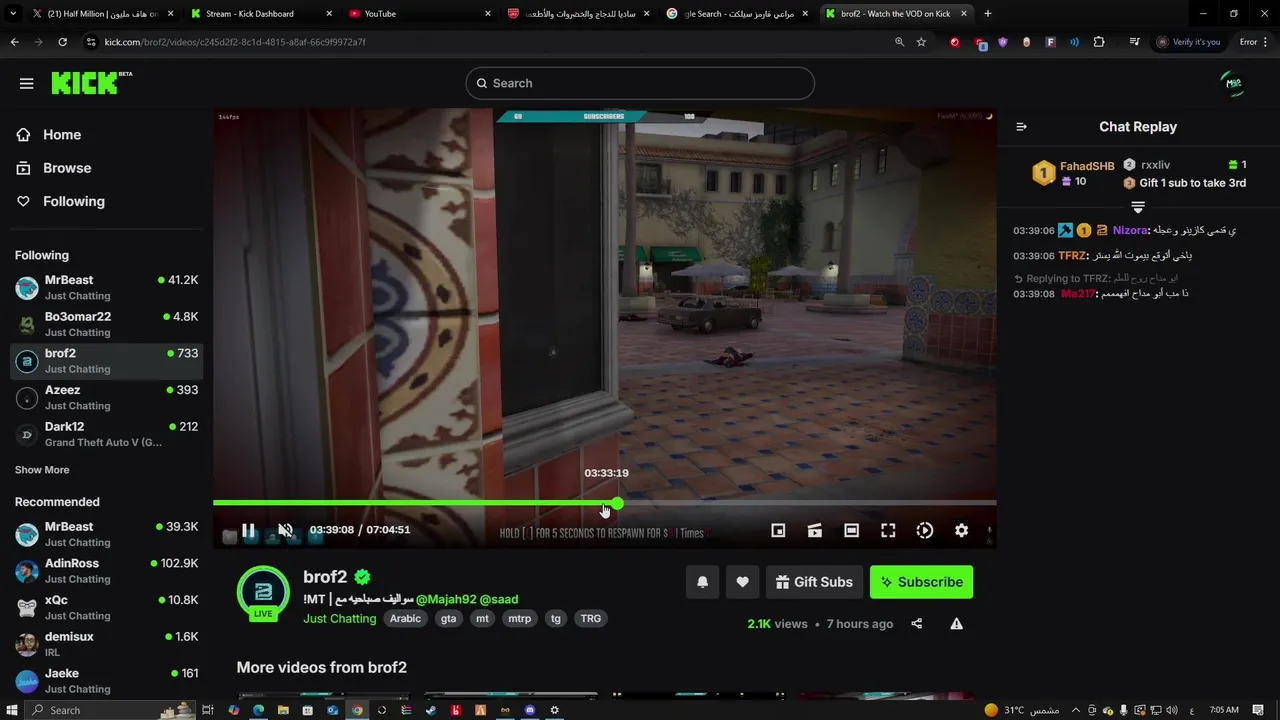The width and height of the screenshot is (1280, 720).
Task: Open the user profile avatar menu
Action: click(x=1234, y=84)
